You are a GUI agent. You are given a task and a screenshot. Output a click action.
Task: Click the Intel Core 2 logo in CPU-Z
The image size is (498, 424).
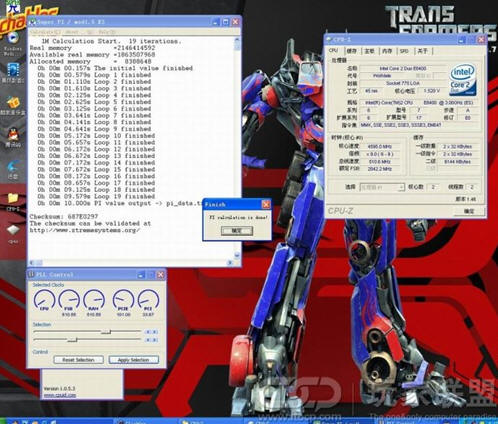463,80
